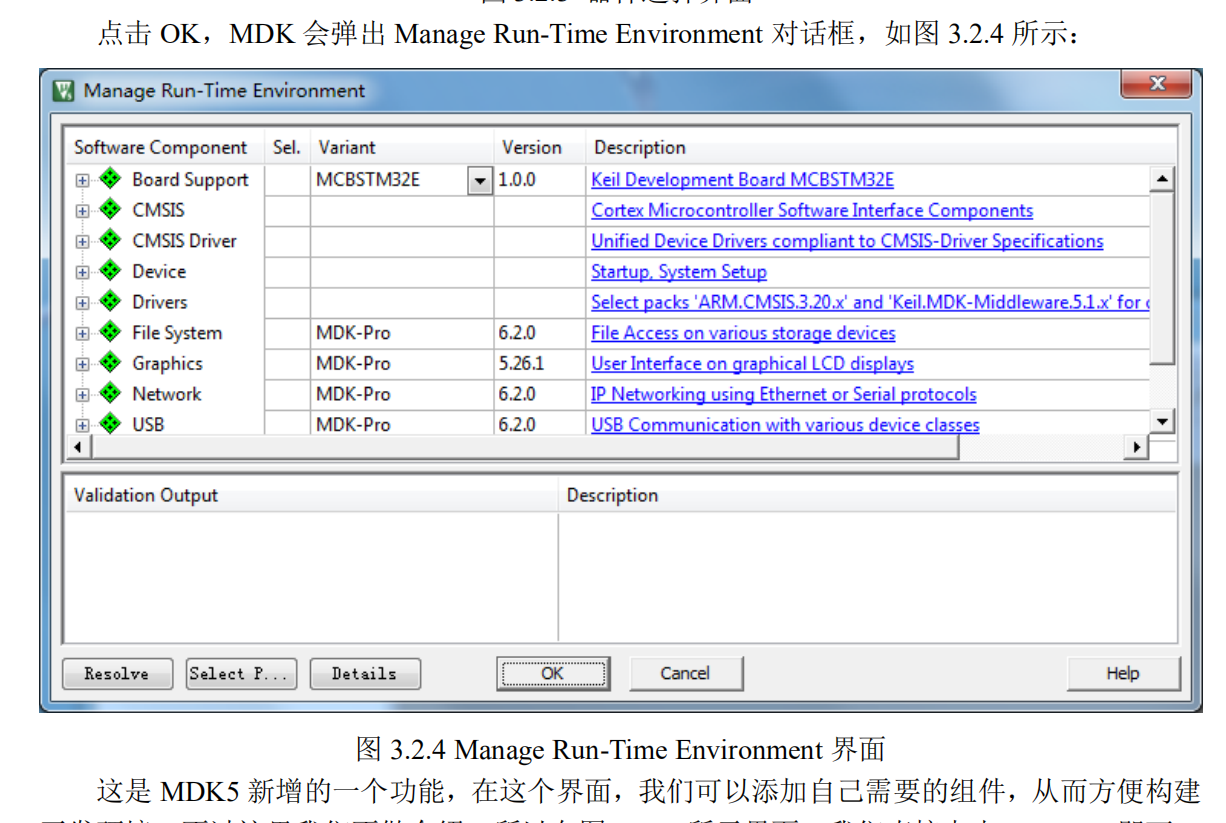Open Help for the dialog
Viewport: 1226px width, 823px height.
pyautogui.click(x=1123, y=674)
